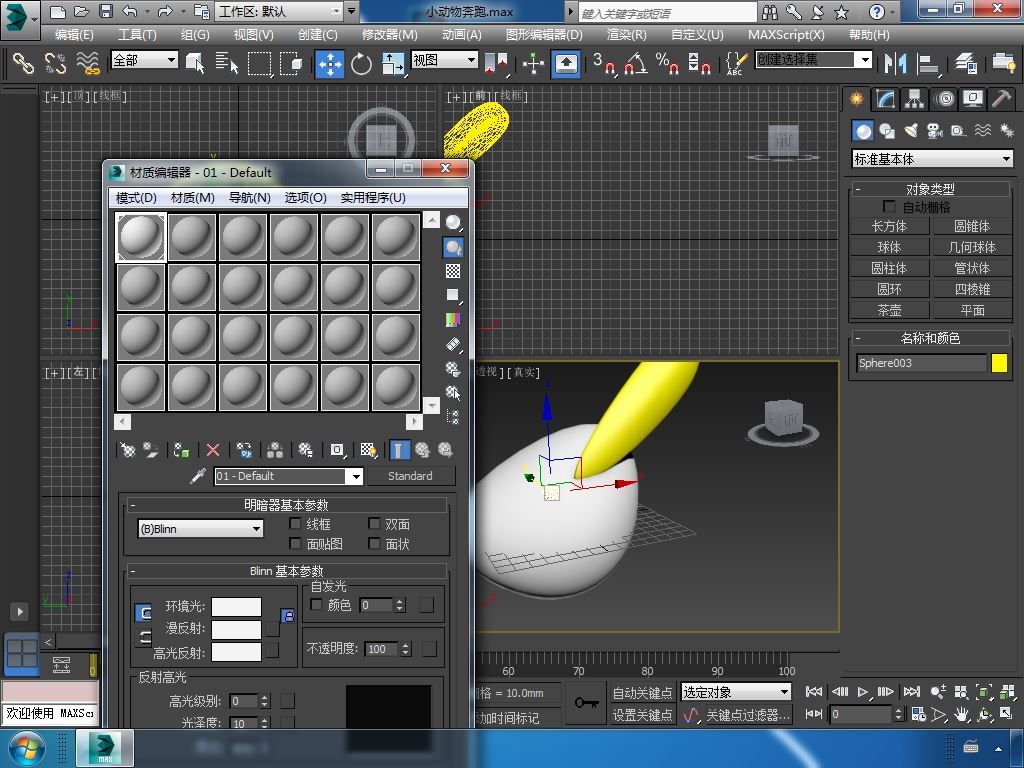Open the (B)Blinn shader dropdown

tap(200, 529)
